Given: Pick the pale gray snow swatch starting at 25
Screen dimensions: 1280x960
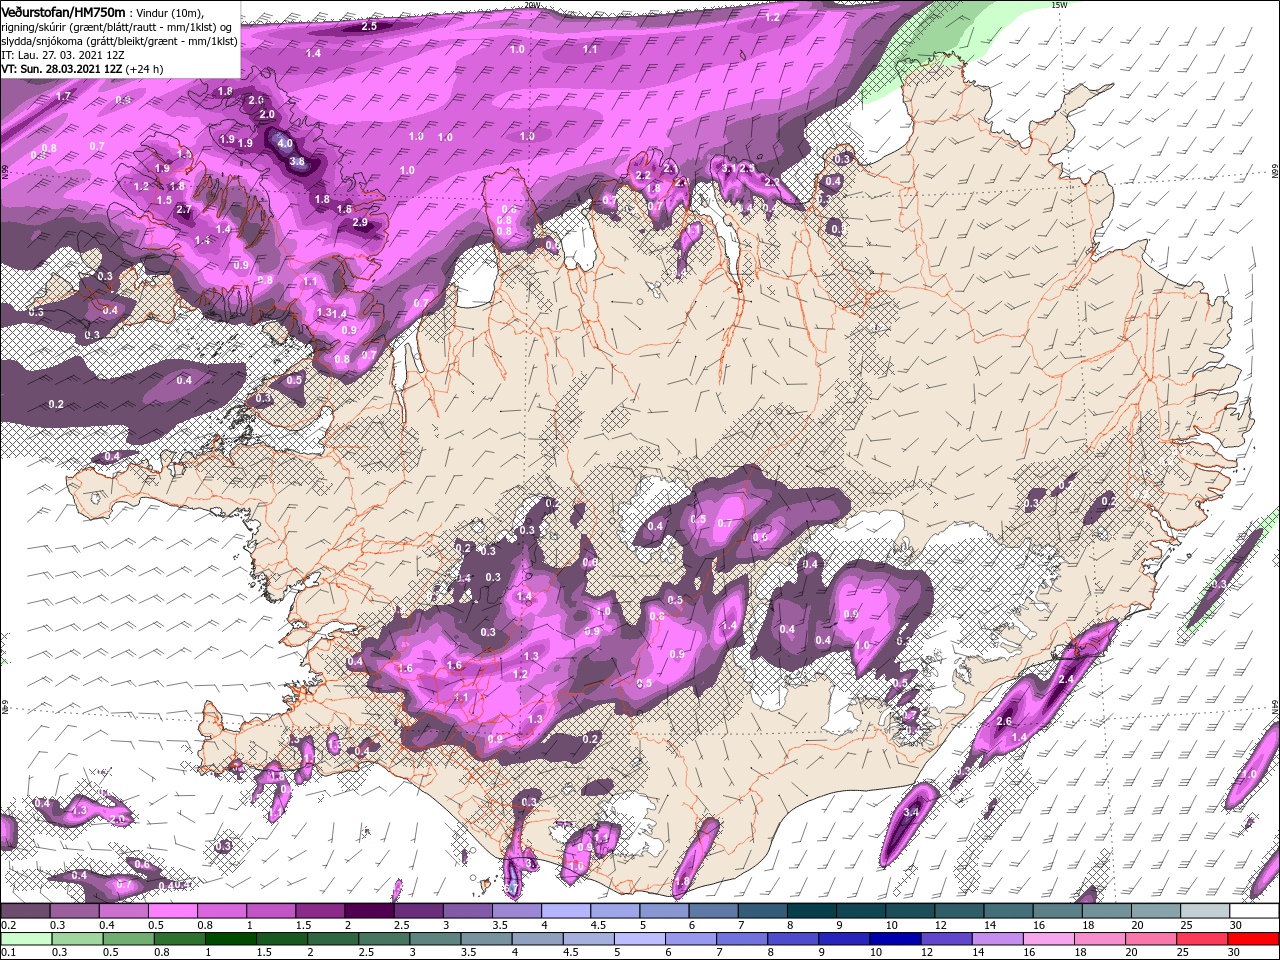Looking at the screenshot, I should pos(1206,911).
